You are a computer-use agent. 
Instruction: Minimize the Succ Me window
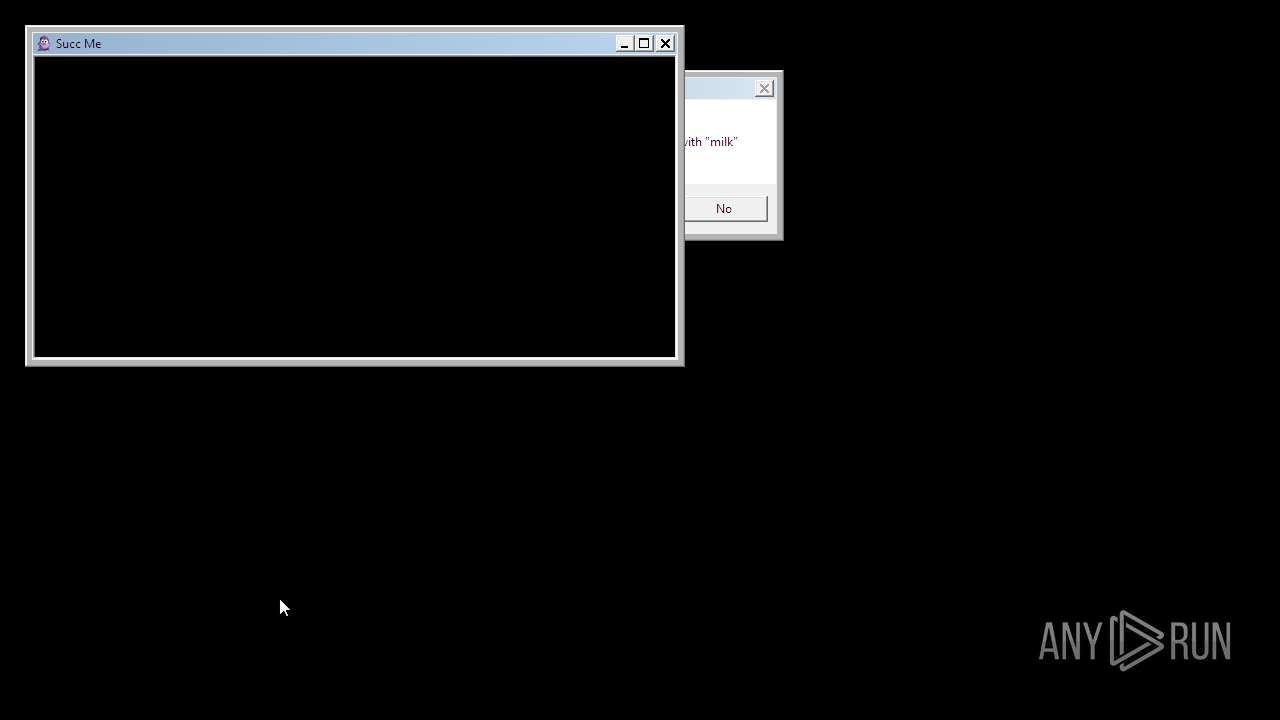tap(624, 43)
